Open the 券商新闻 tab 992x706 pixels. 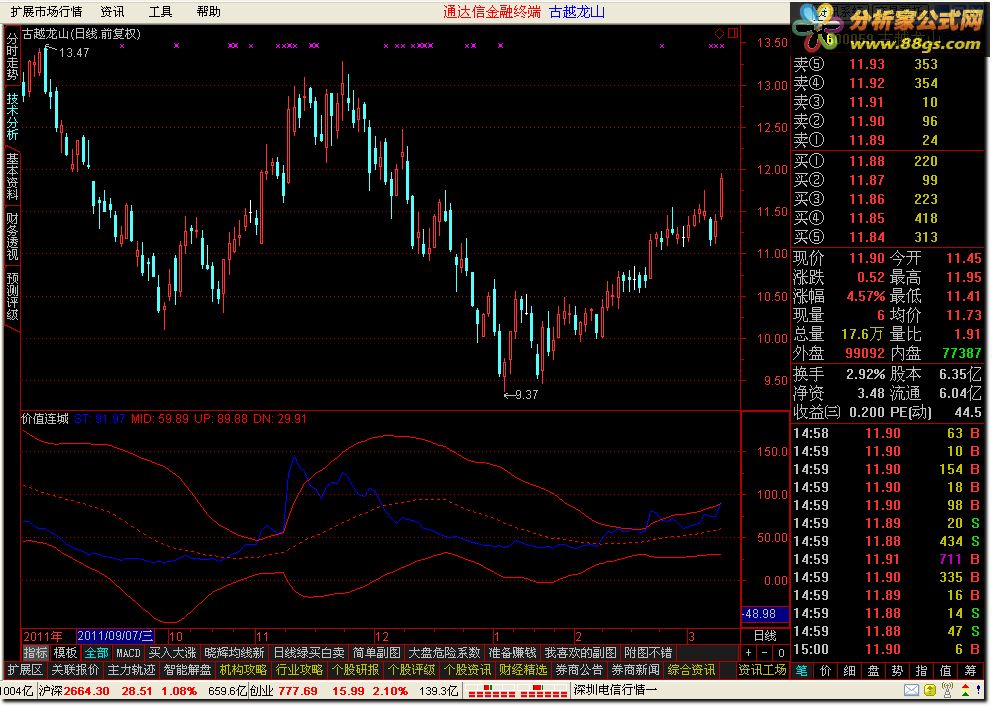[x=635, y=670]
